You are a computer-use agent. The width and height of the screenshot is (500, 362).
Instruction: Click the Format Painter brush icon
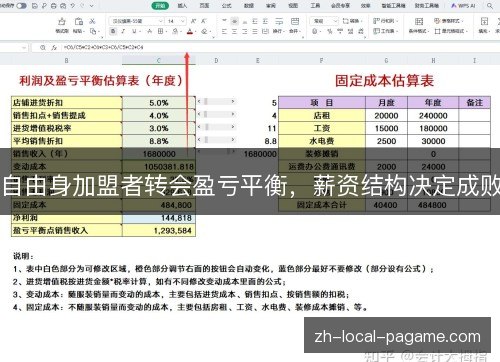[62, 21]
